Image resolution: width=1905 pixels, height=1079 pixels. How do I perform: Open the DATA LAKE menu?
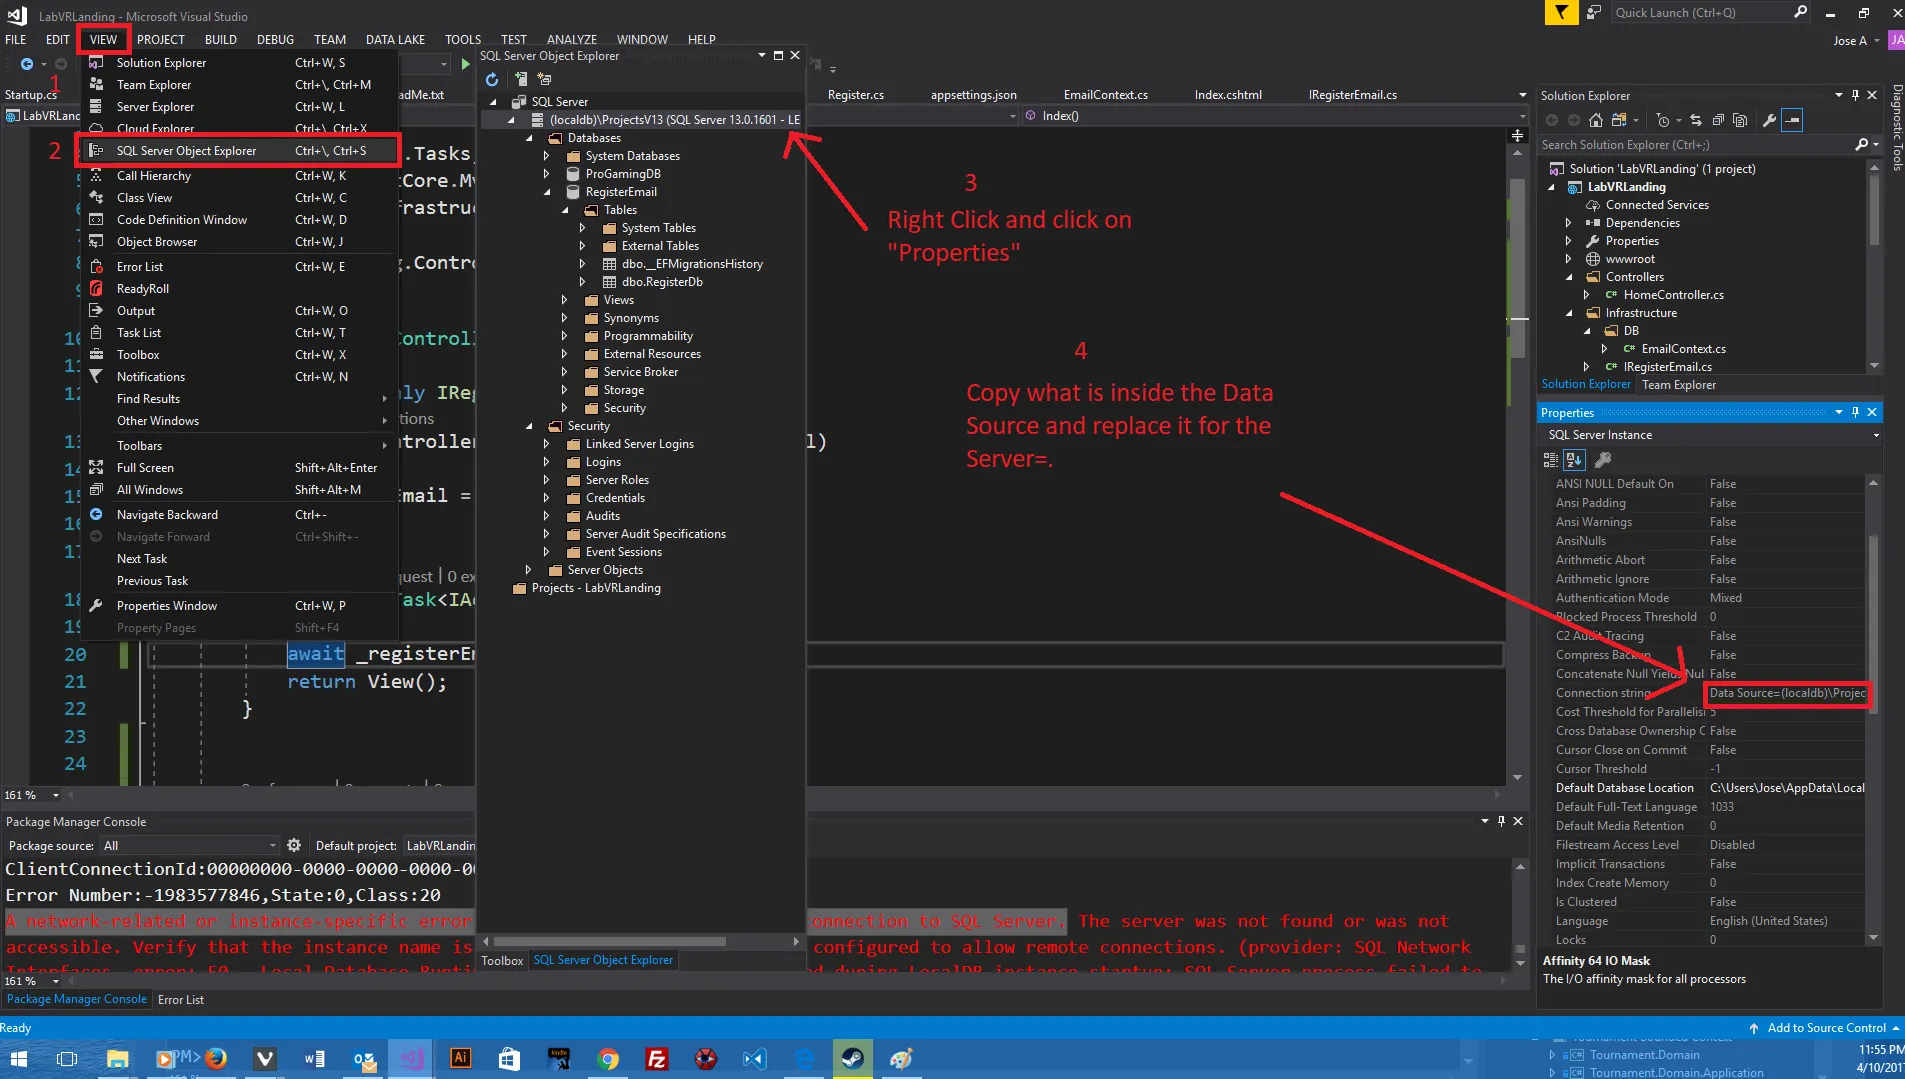point(395,39)
